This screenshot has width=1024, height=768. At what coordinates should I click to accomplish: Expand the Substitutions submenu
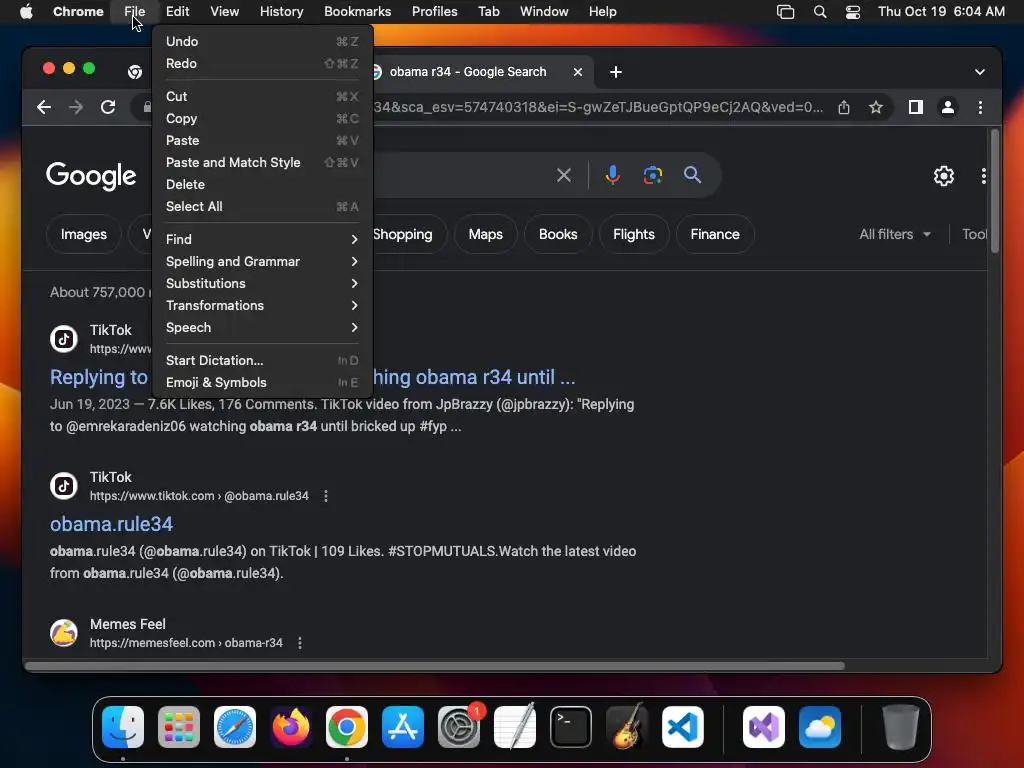click(x=262, y=283)
